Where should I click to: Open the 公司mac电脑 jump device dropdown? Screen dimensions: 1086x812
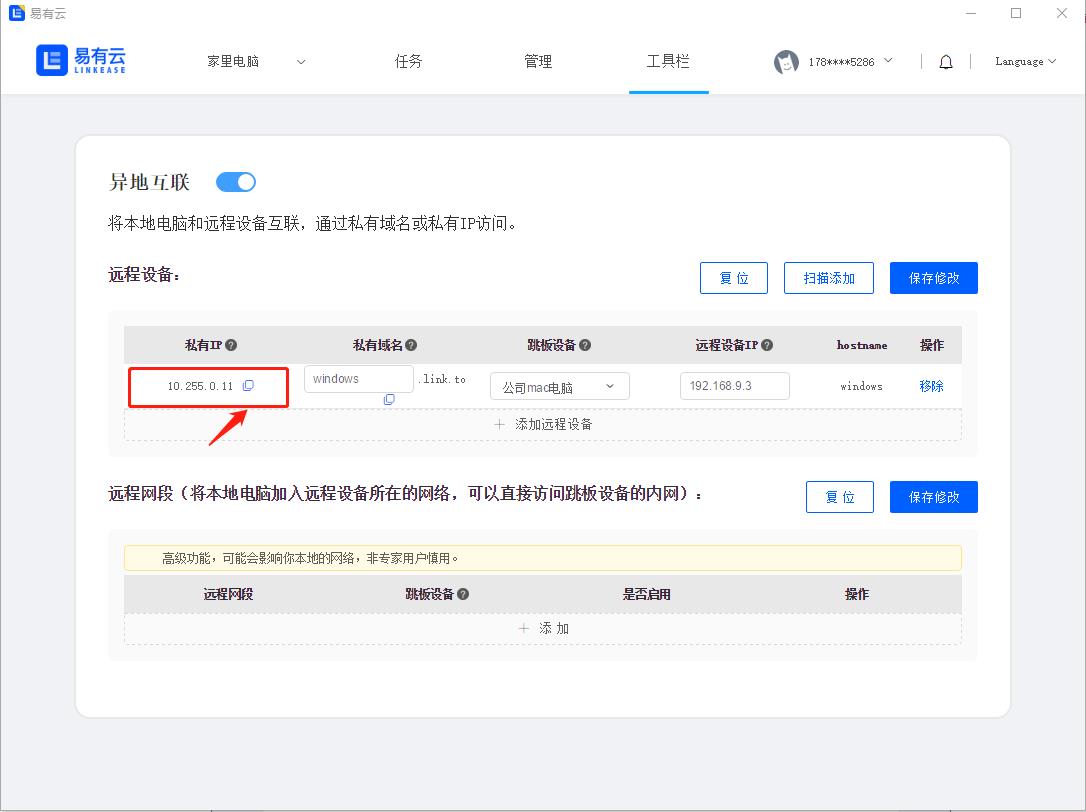pos(560,387)
